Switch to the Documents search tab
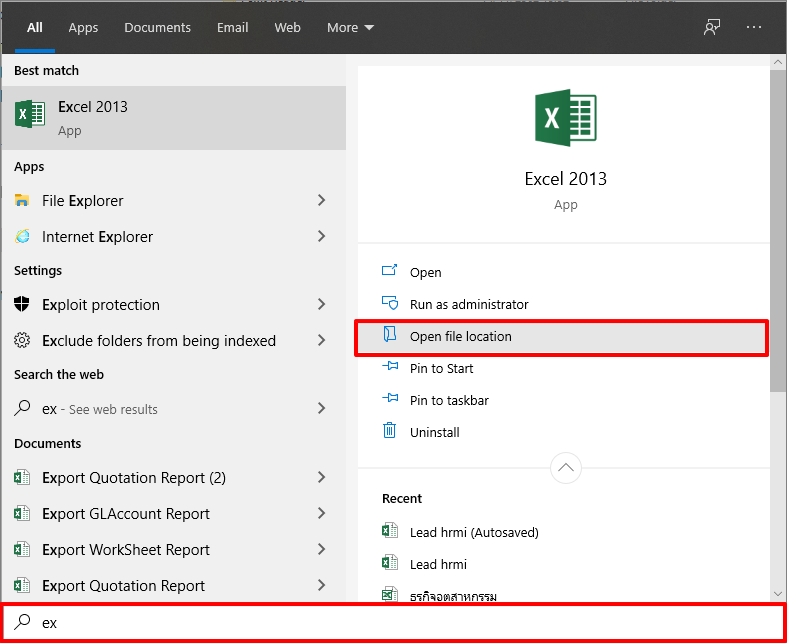 [x=158, y=28]
